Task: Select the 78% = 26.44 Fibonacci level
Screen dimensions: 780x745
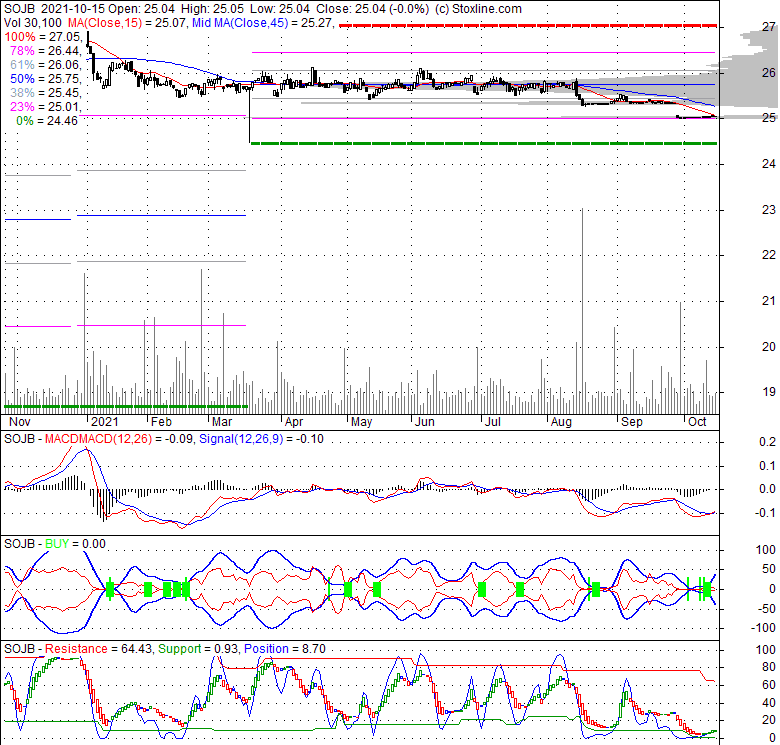Action: point(45,50)
